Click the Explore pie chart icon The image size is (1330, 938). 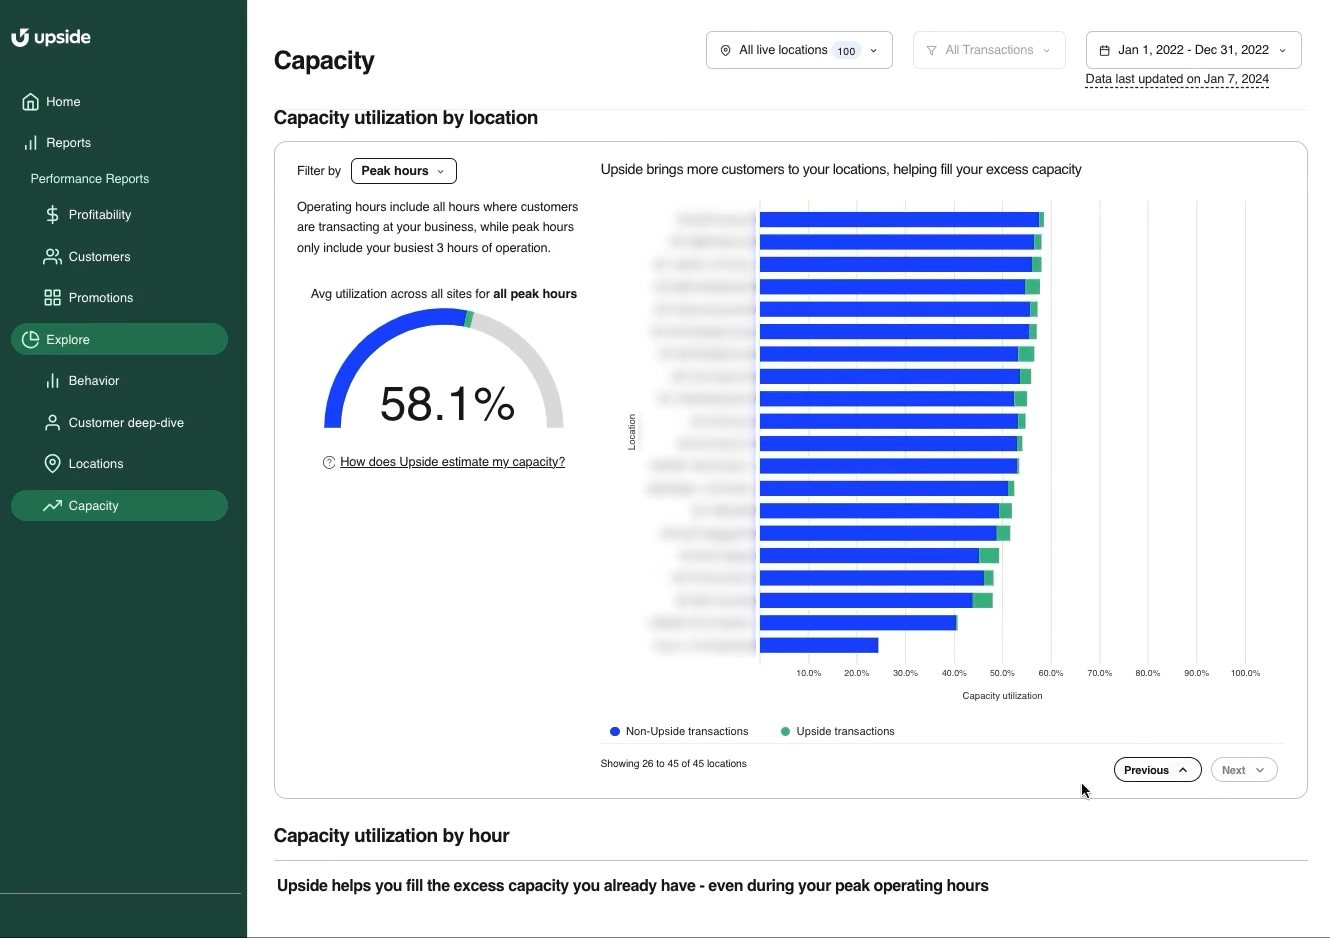pos(31,340)
